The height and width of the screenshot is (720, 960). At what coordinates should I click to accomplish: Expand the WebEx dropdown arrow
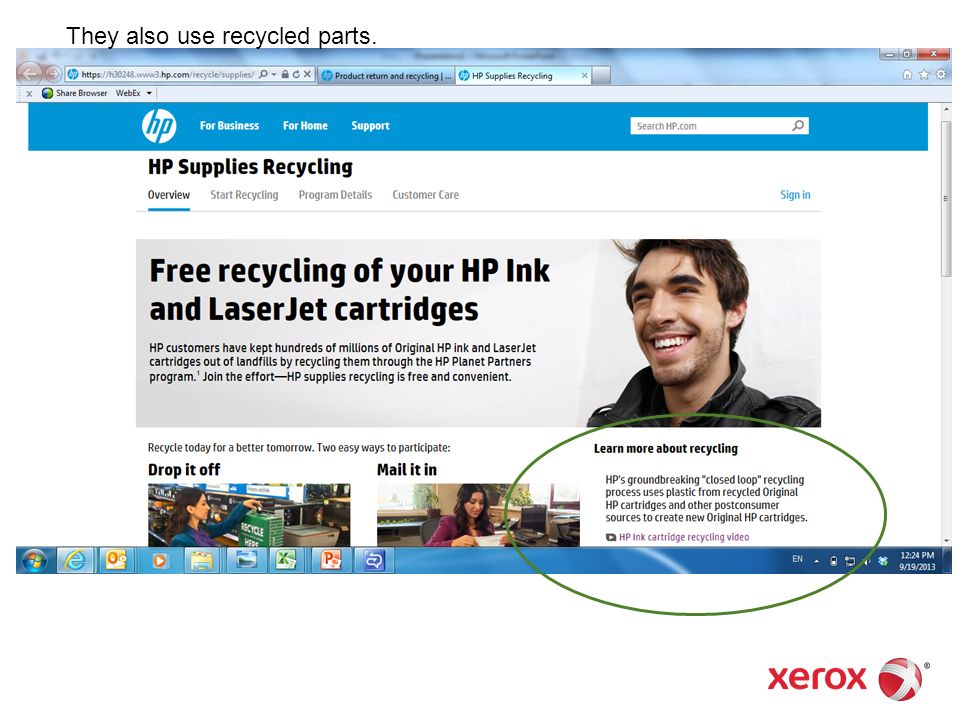point(149,93)
